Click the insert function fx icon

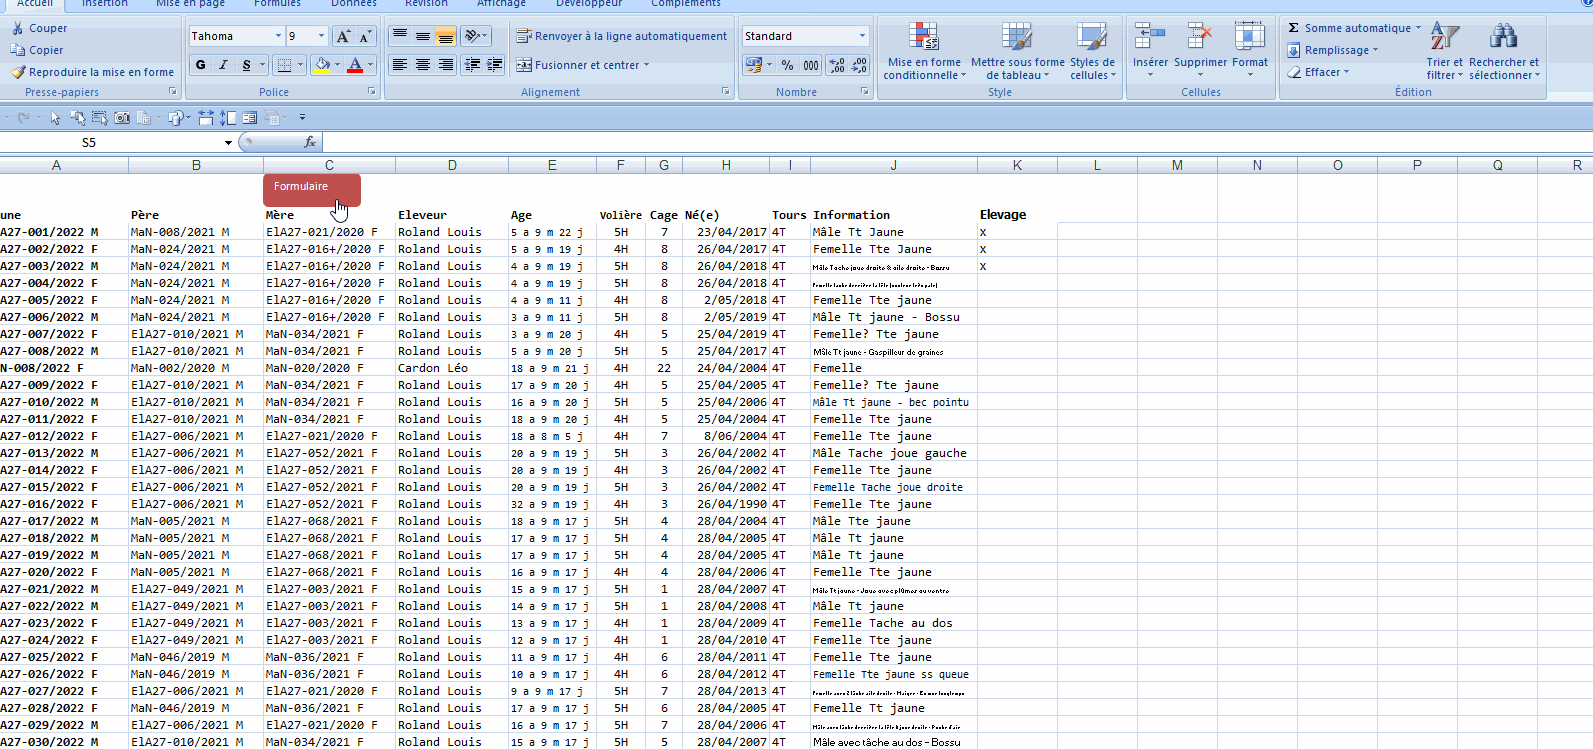310,143
